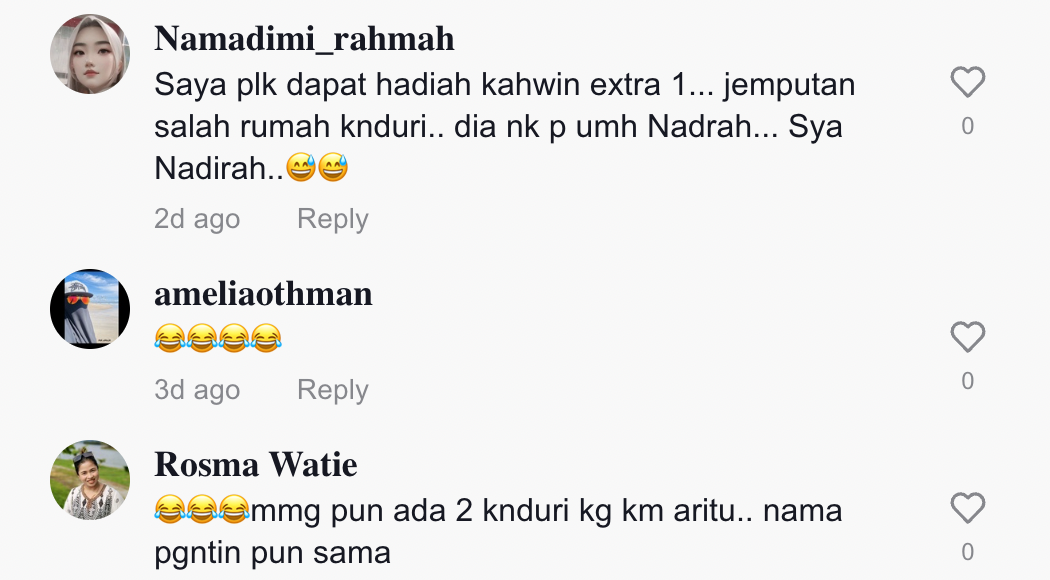Reply to ameliaothman's emoji comment

333,390
